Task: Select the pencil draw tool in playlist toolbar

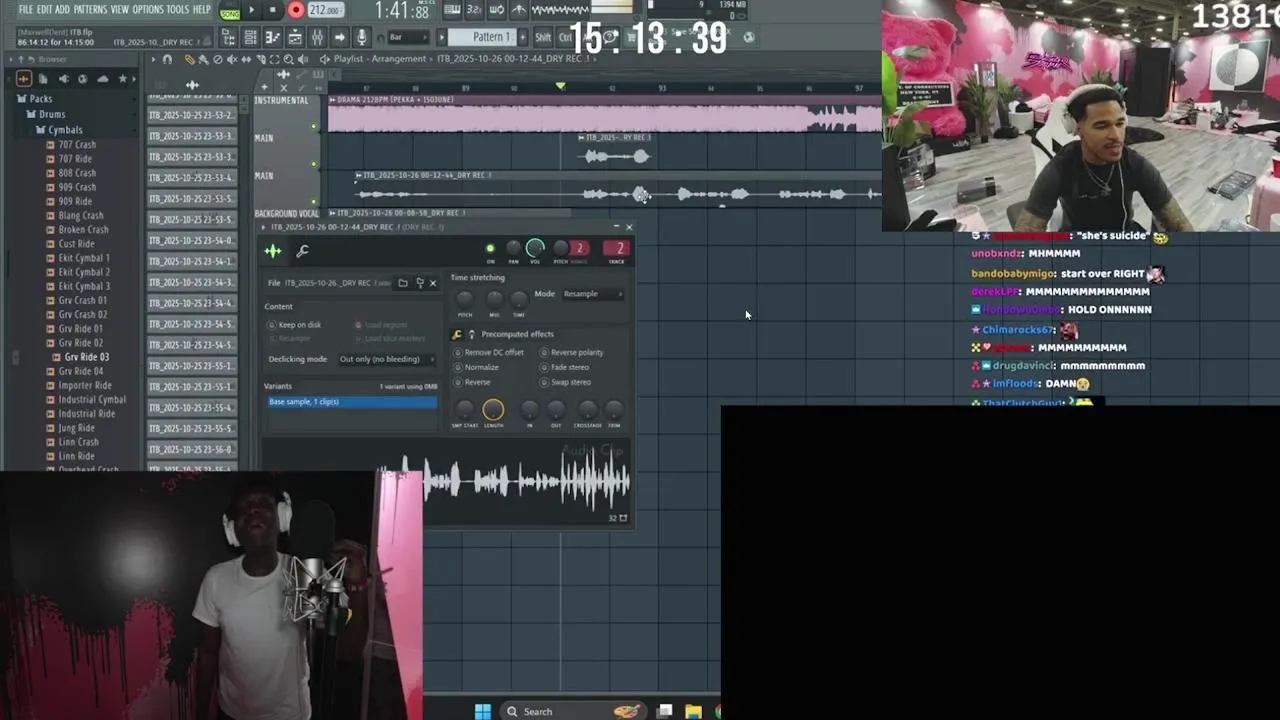Action: [189, 59]
